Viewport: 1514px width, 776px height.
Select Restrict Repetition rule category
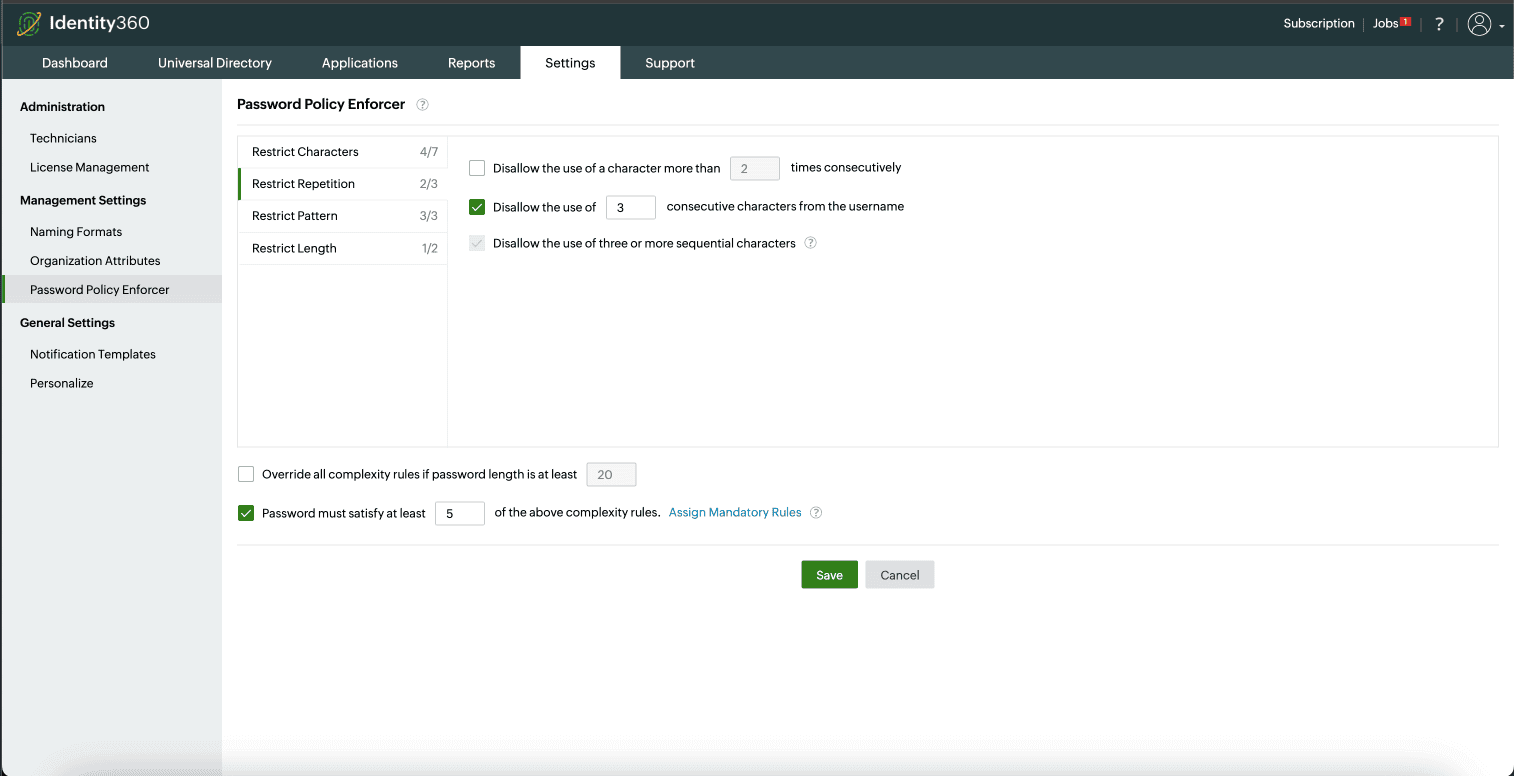342,184
